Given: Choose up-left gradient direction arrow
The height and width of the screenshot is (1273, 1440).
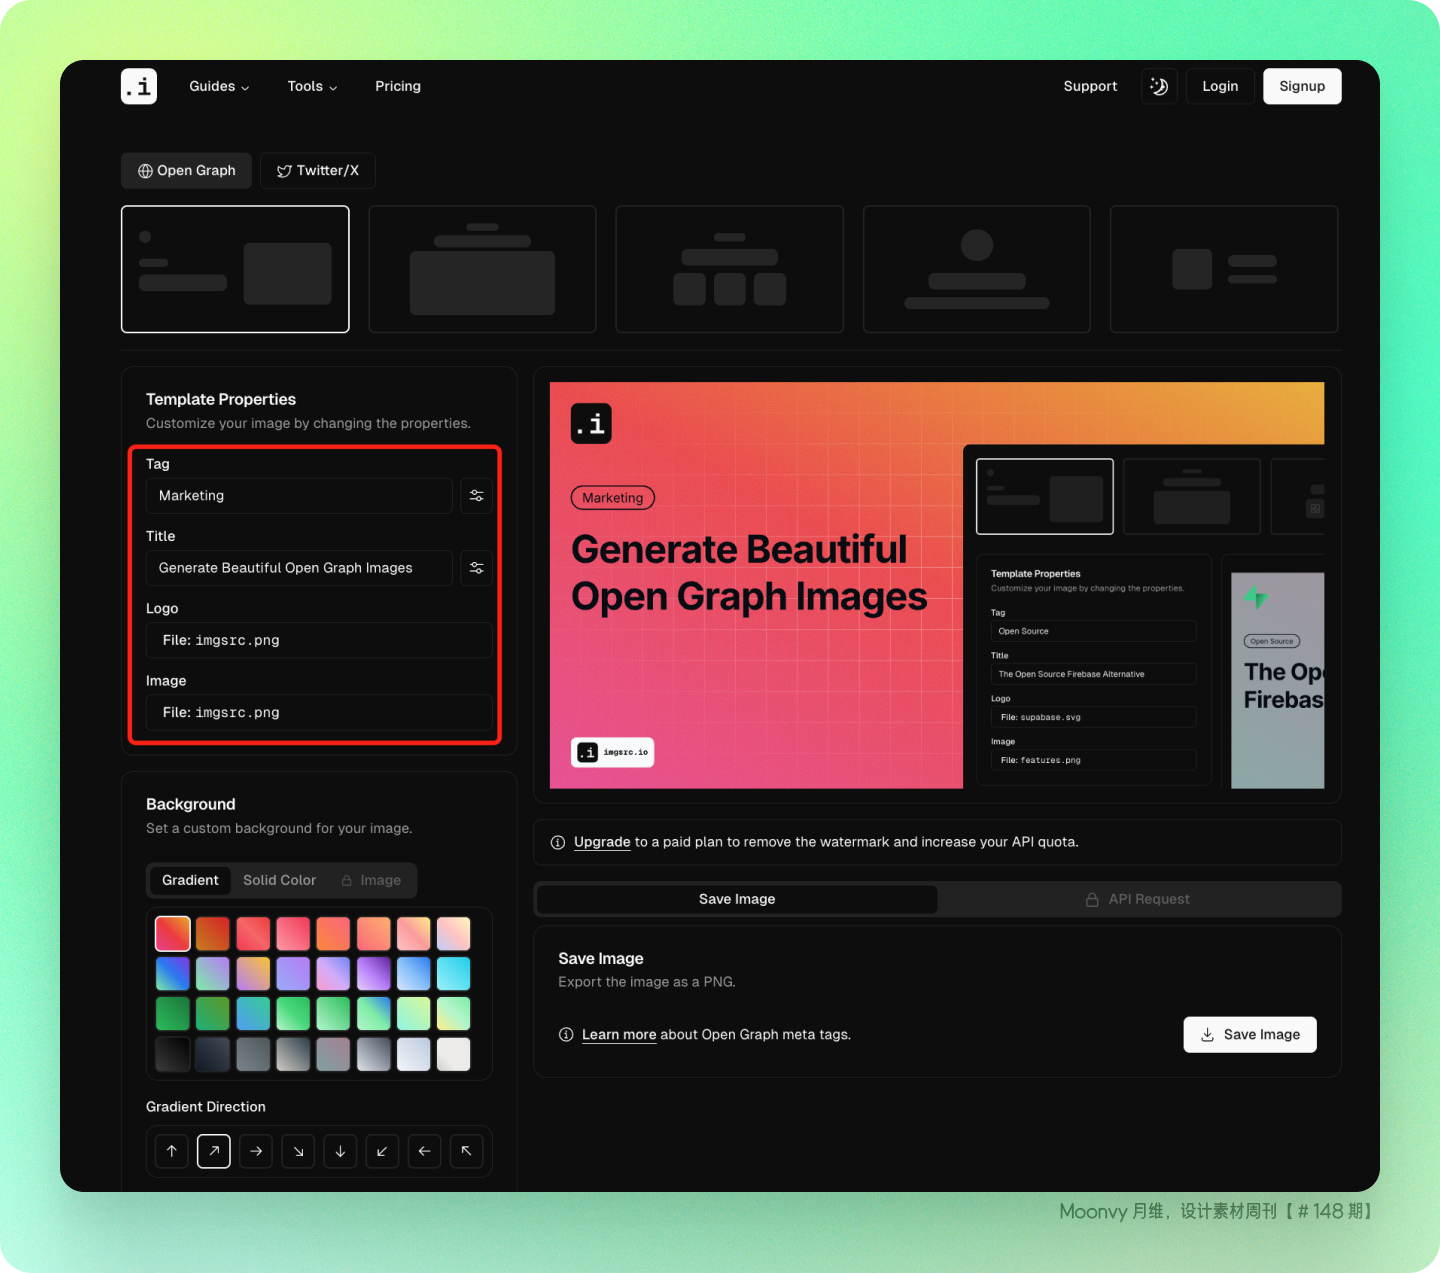Looking at the screenshot, I should (466, 1151).
